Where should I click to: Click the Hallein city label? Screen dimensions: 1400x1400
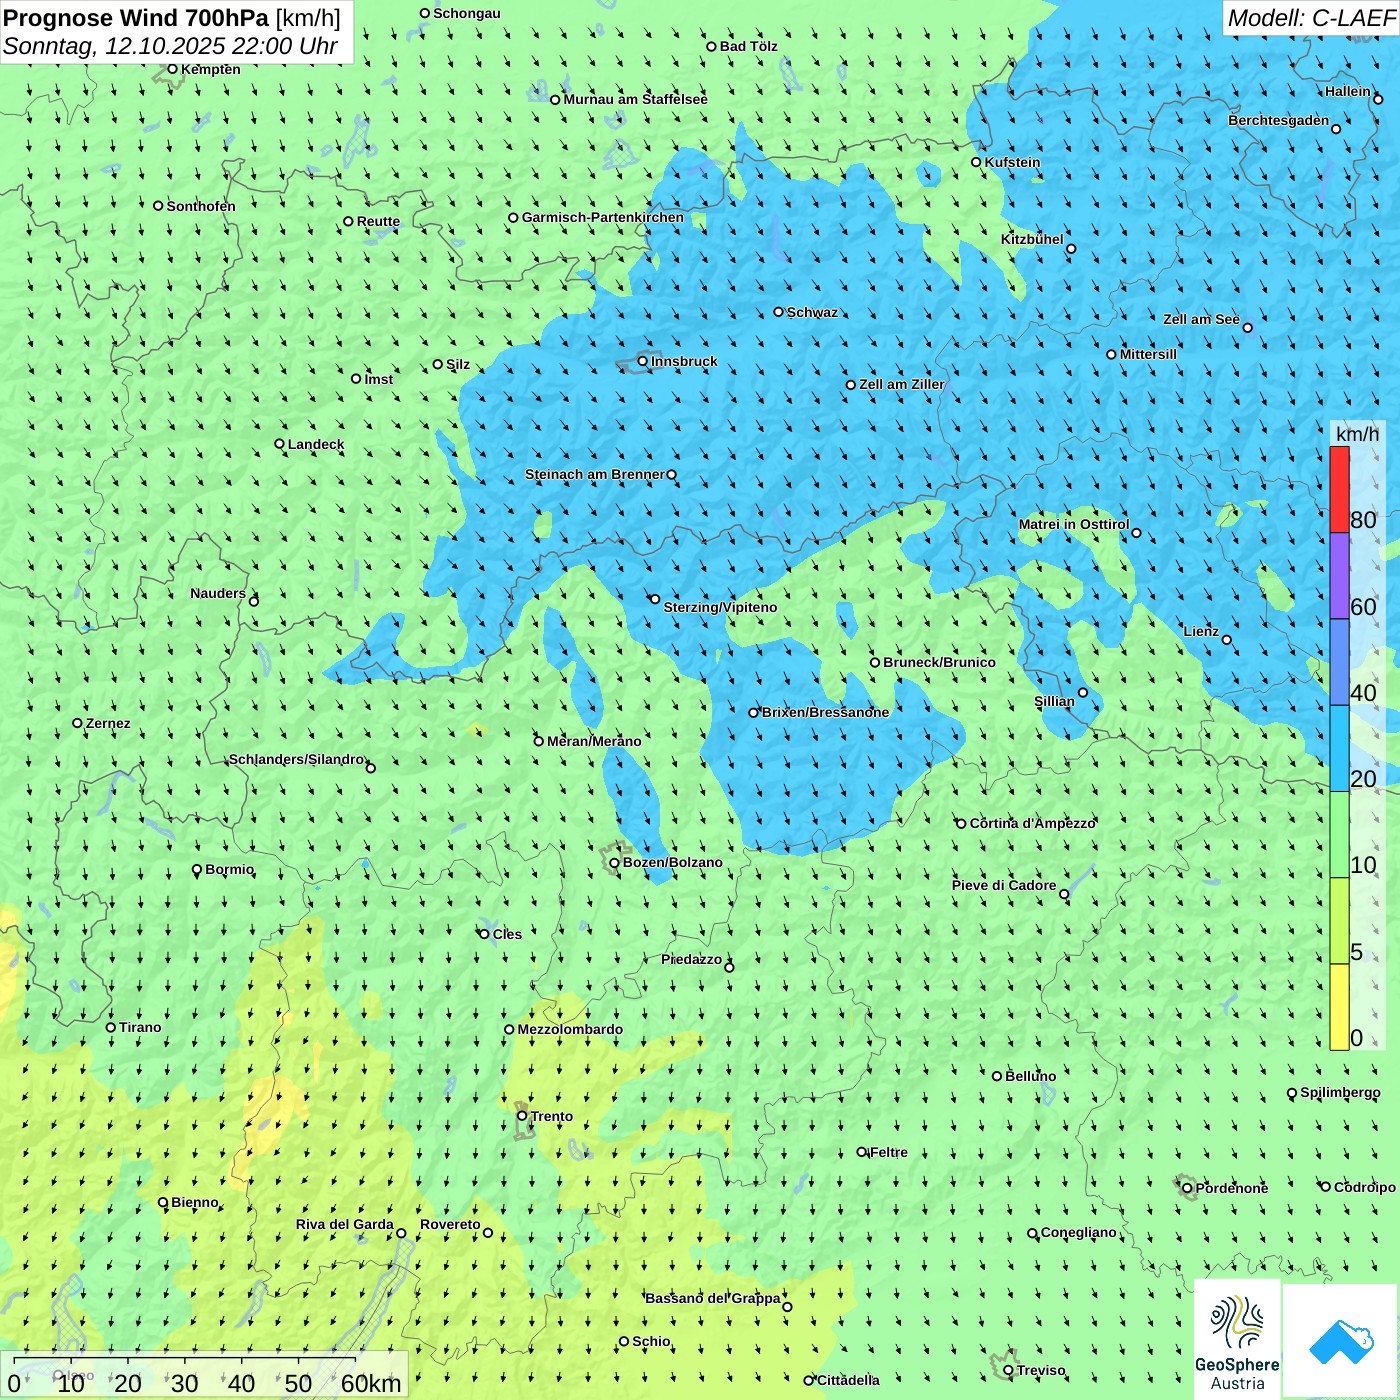1348,91
